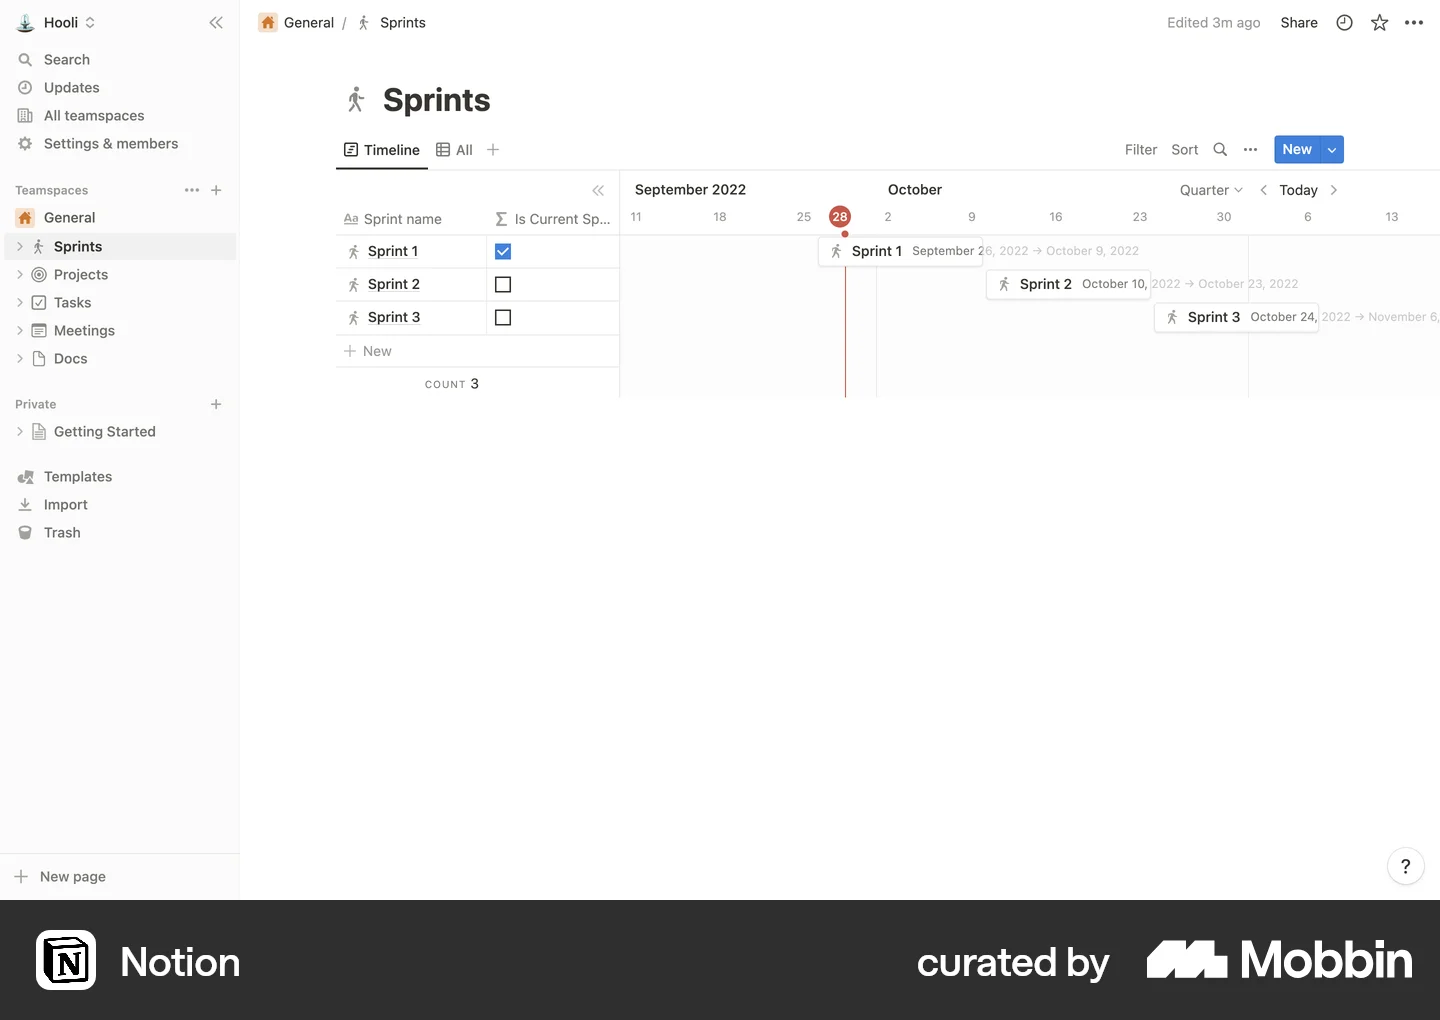Hide the table panel in timeline

[598, 190]
